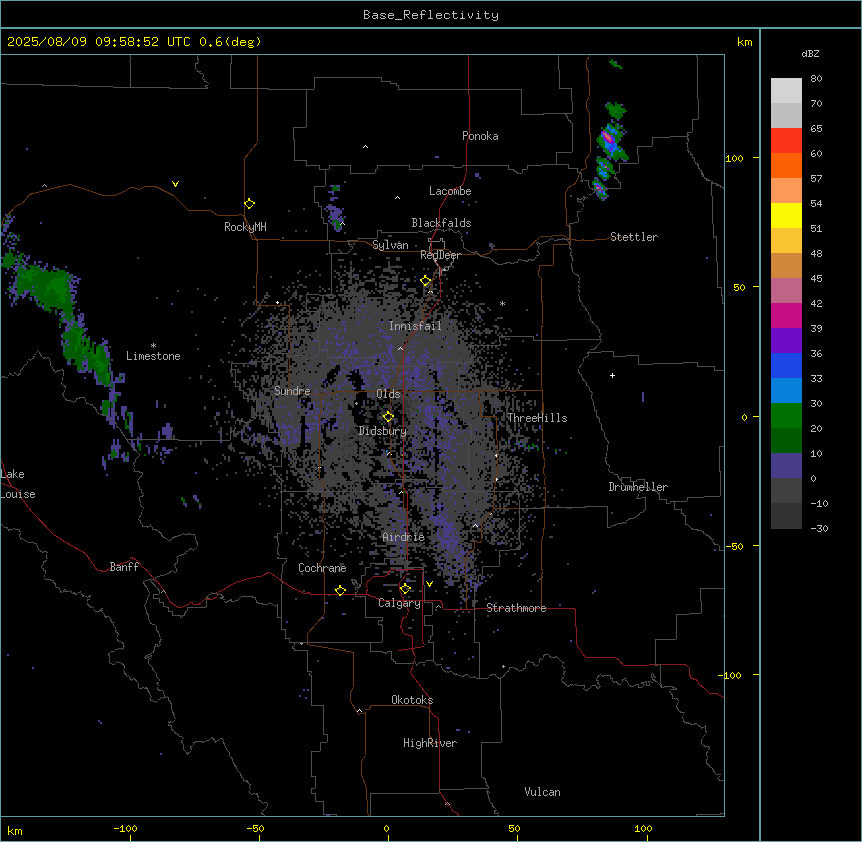Click the Innisfail town label
This screenshot has width=862, height=842.
tap(415, 326)
